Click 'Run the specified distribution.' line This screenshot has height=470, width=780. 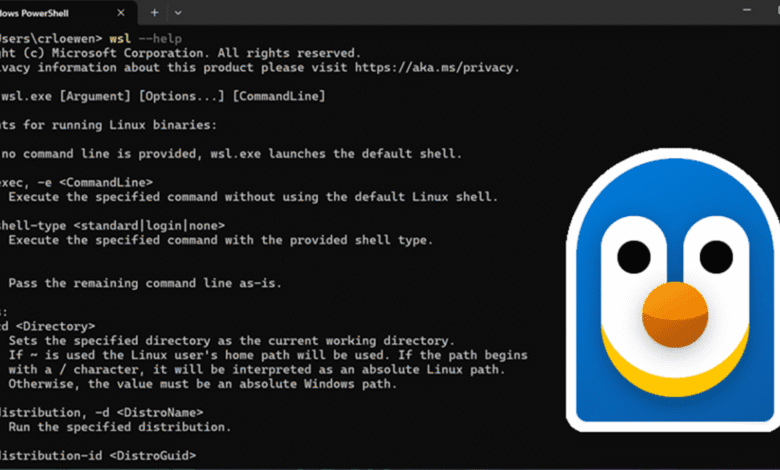pos(119,427)
